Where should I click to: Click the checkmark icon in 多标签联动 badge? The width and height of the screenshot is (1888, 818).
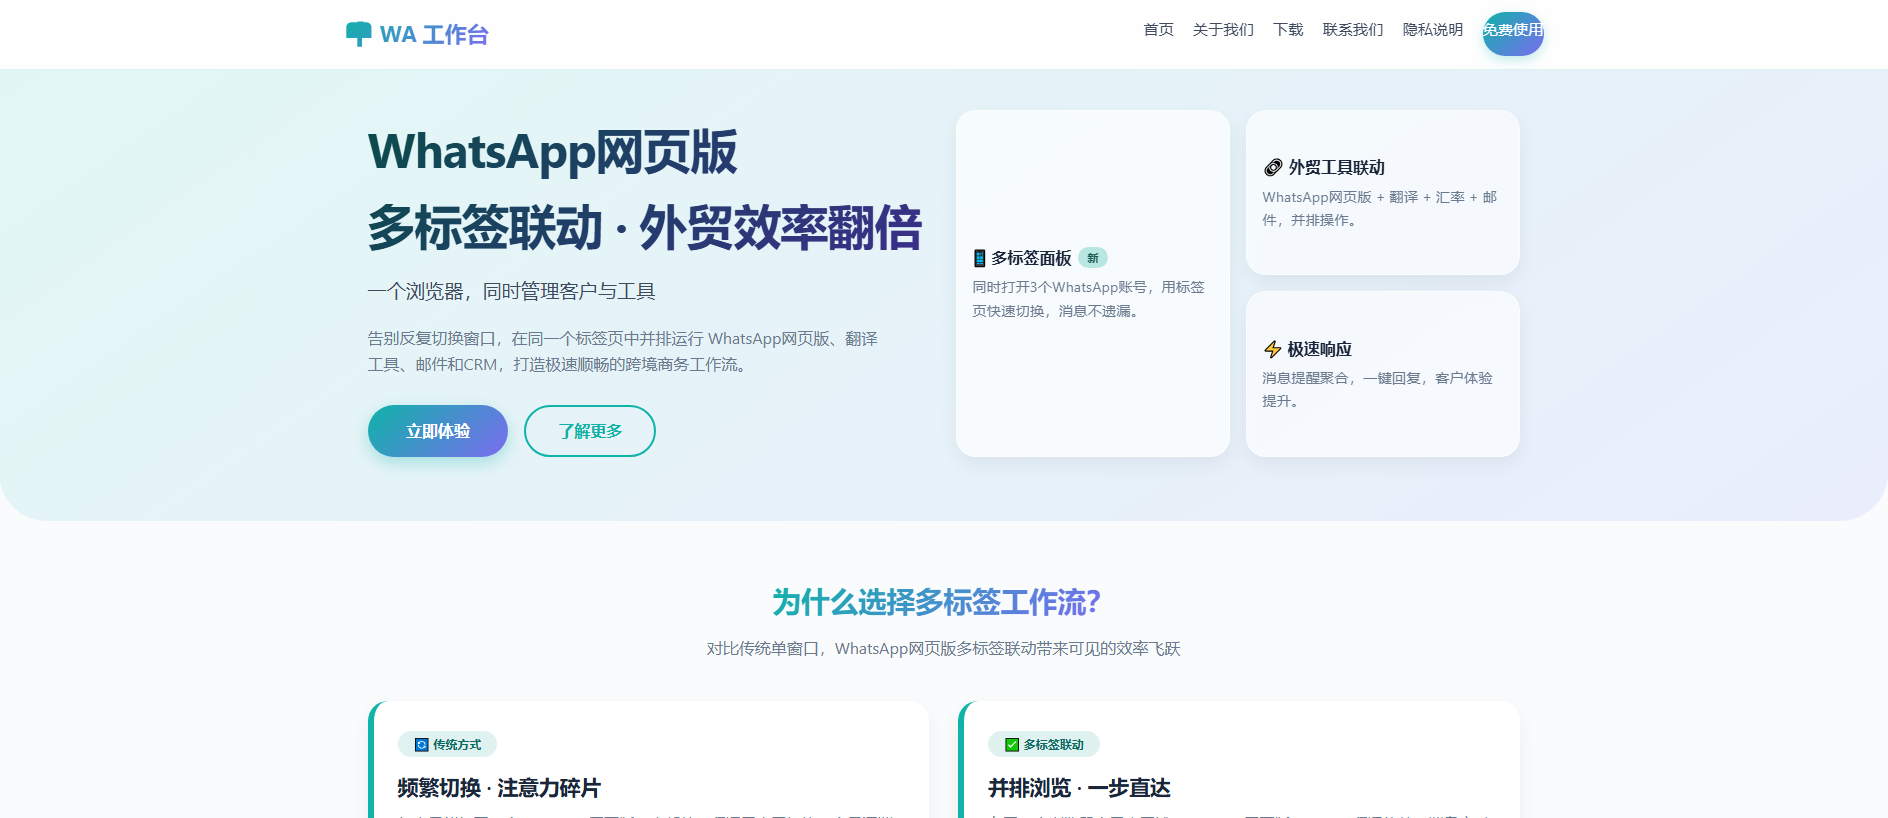1012,745
